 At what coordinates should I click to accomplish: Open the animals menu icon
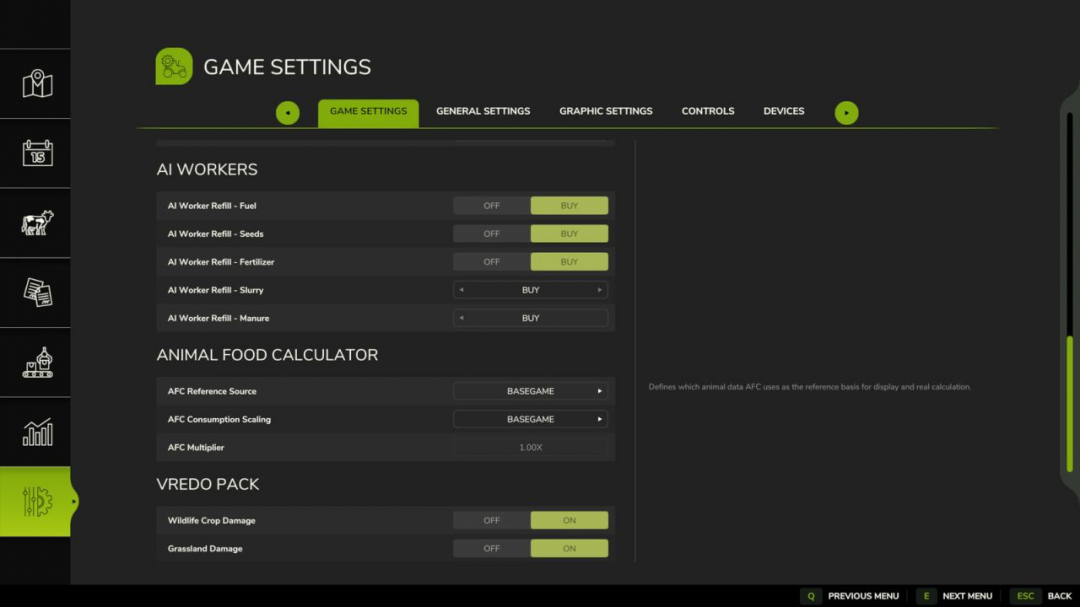[x=35, y=224]
